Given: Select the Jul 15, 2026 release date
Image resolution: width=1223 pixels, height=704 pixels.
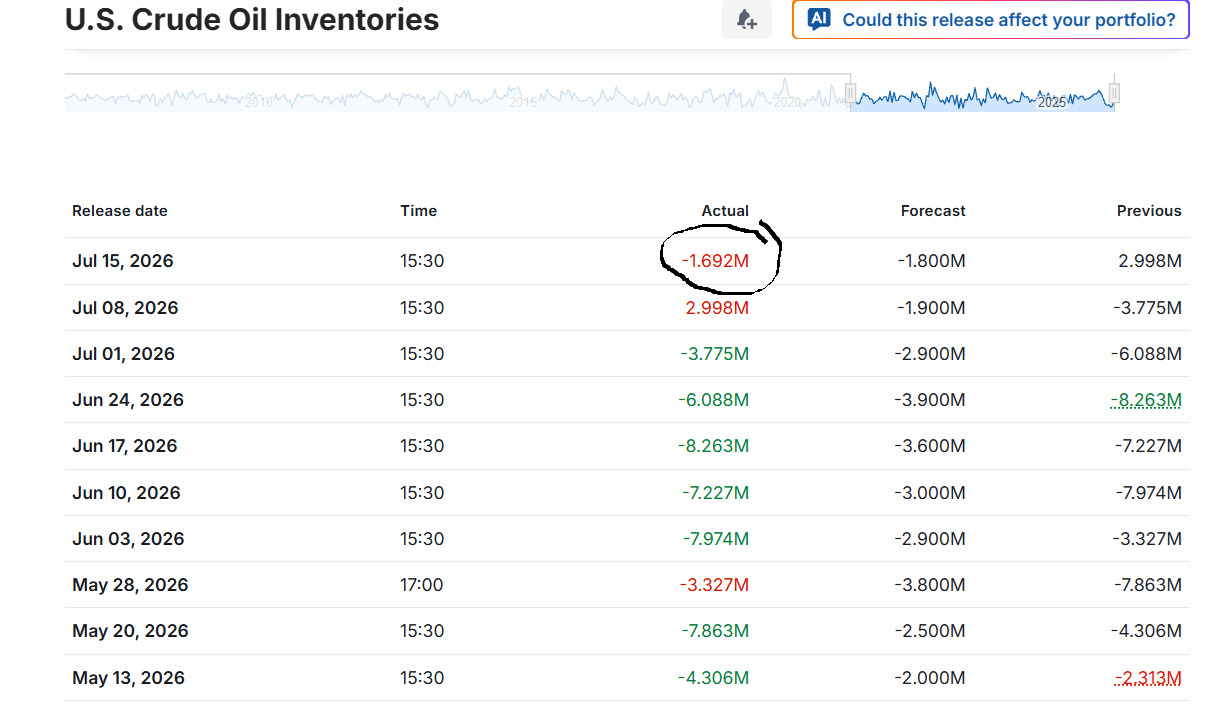Looking at the screenshot, I should click(123, 261).
